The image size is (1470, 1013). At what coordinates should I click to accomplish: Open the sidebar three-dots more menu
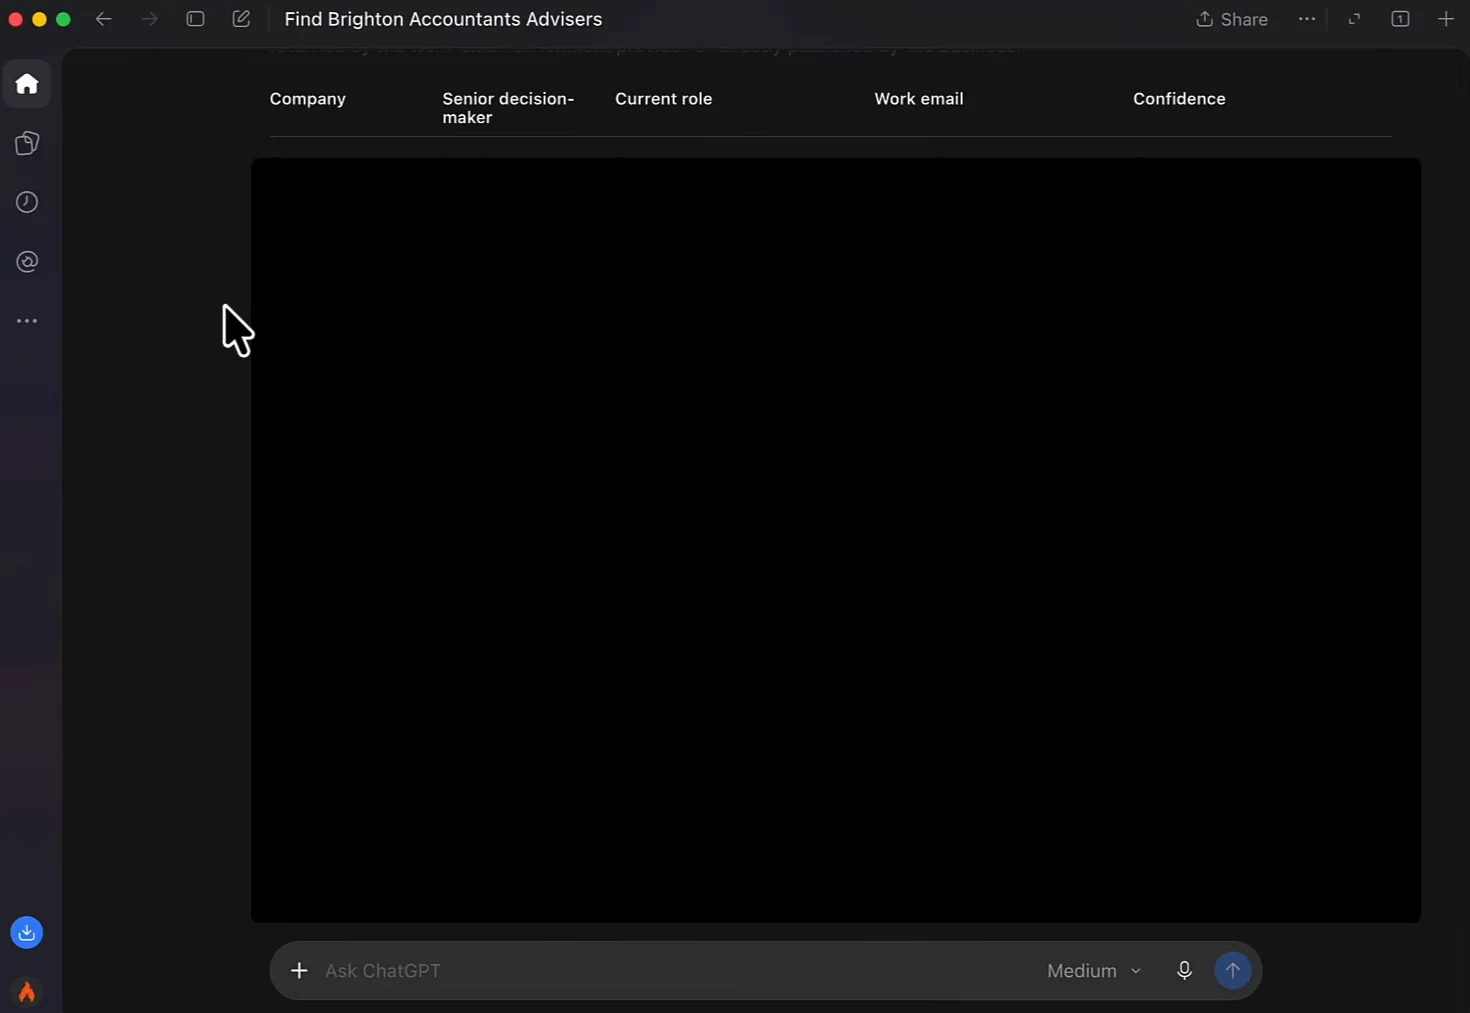(27, 321)
